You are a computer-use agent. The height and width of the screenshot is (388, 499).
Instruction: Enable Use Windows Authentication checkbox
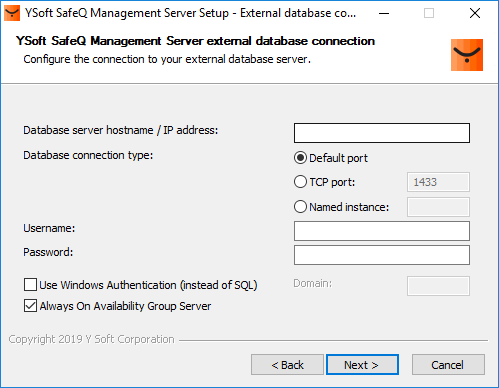click(30, 285)
